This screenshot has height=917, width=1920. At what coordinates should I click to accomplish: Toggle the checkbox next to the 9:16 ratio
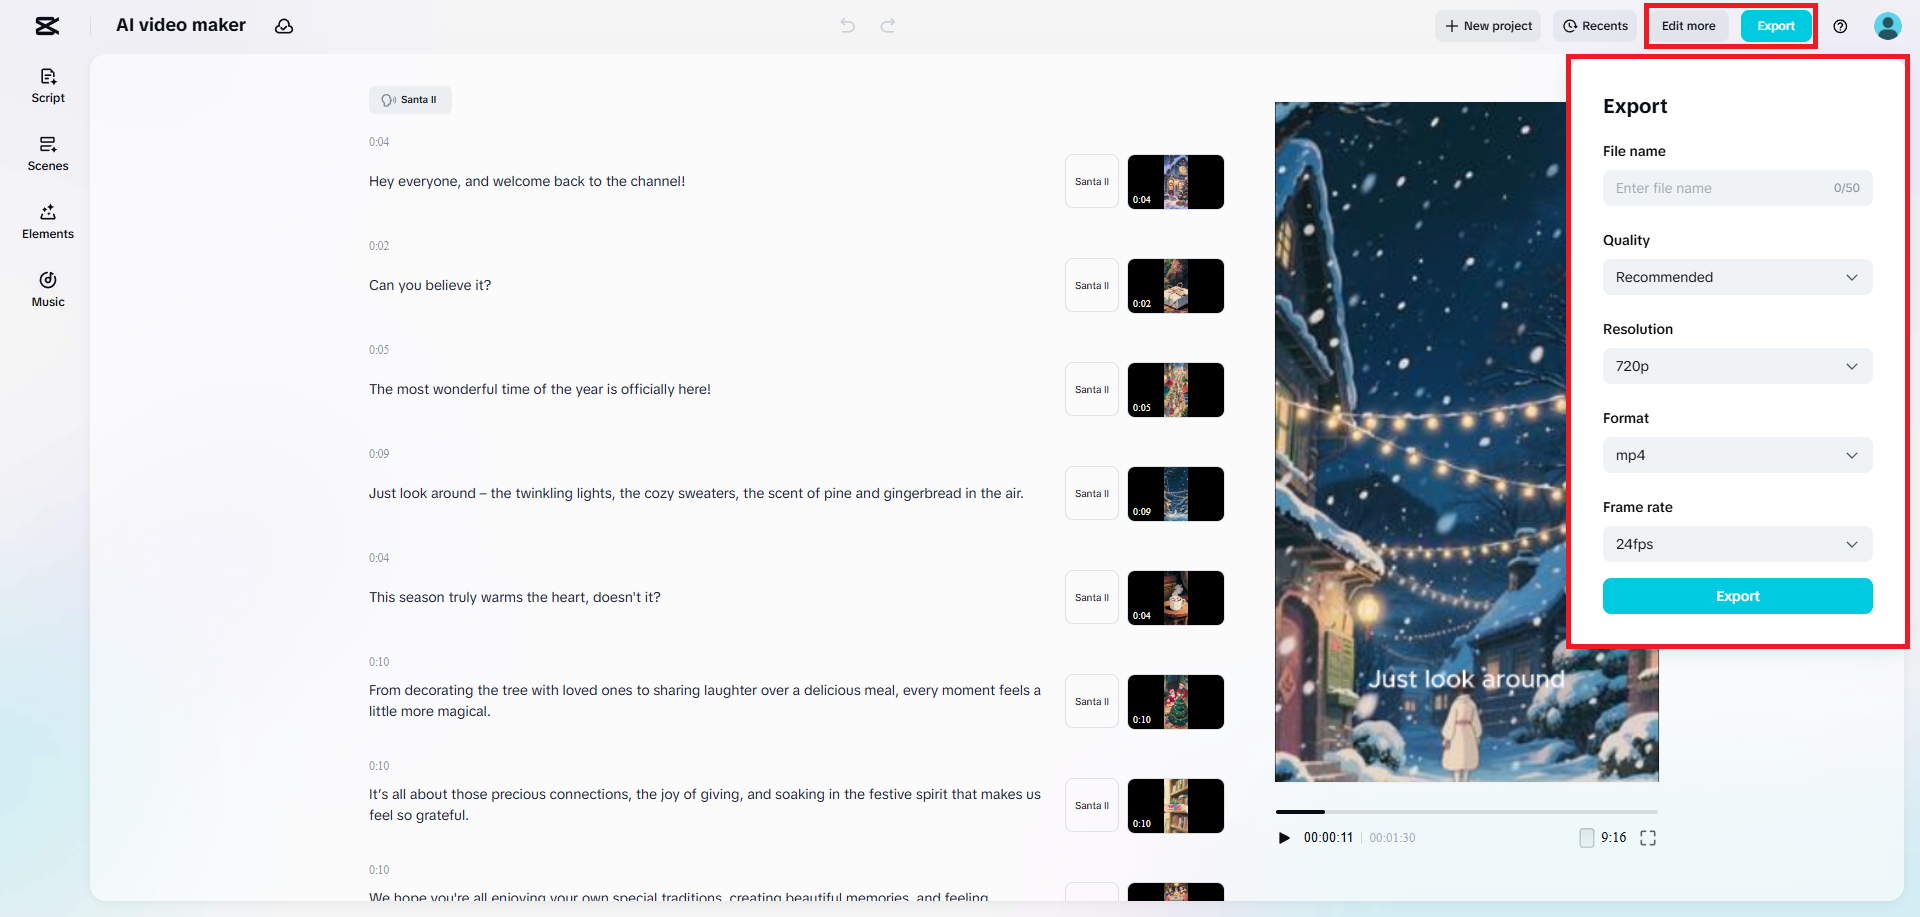click(x=1586, y=838)
